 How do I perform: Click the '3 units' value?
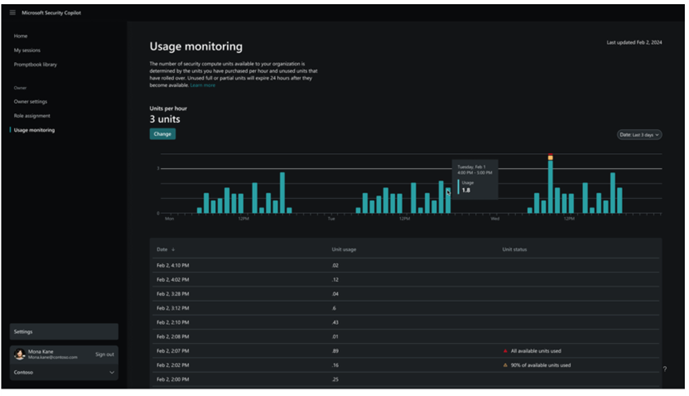(x=165, y=119)
